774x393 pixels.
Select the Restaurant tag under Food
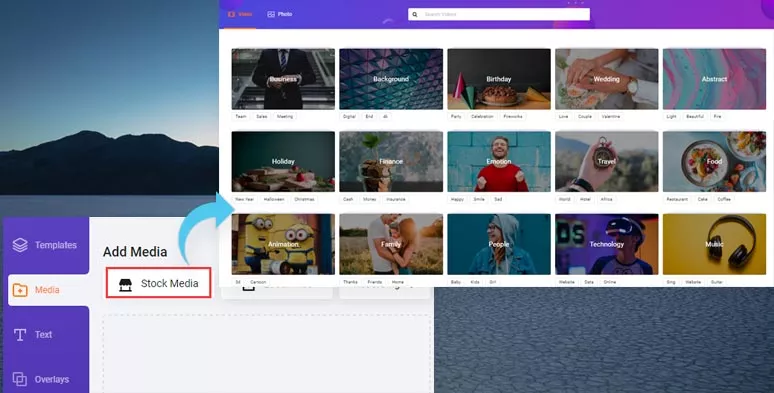[677, 199]
